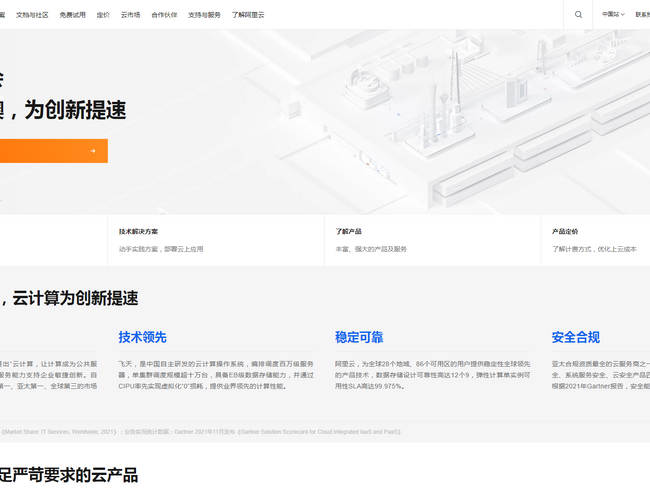
Task: Open the 产品定价 card
Action: pos(595,240)
